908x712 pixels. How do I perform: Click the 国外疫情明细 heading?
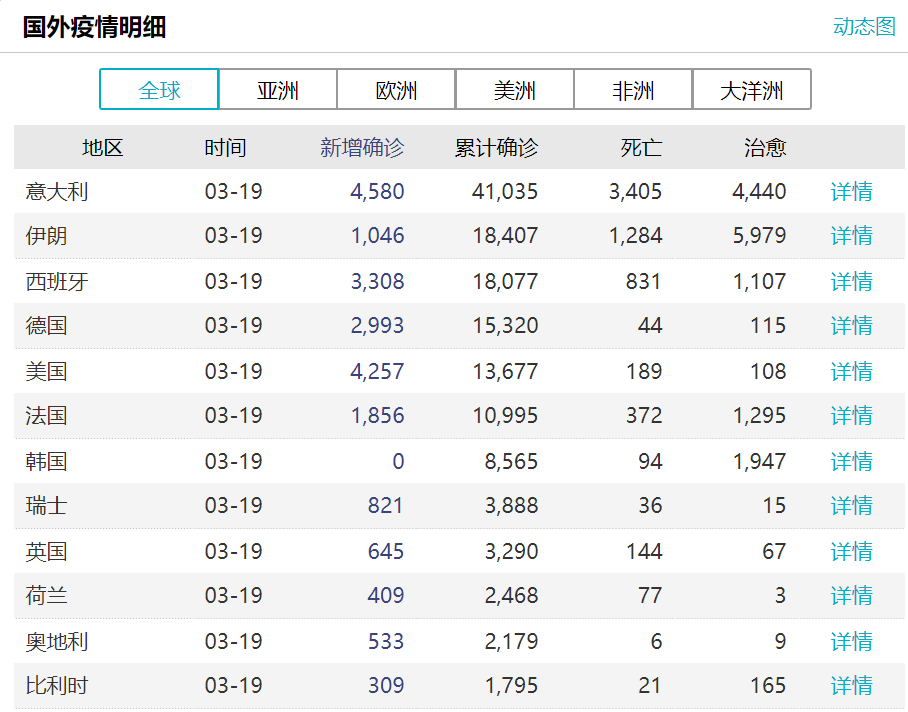94,27
